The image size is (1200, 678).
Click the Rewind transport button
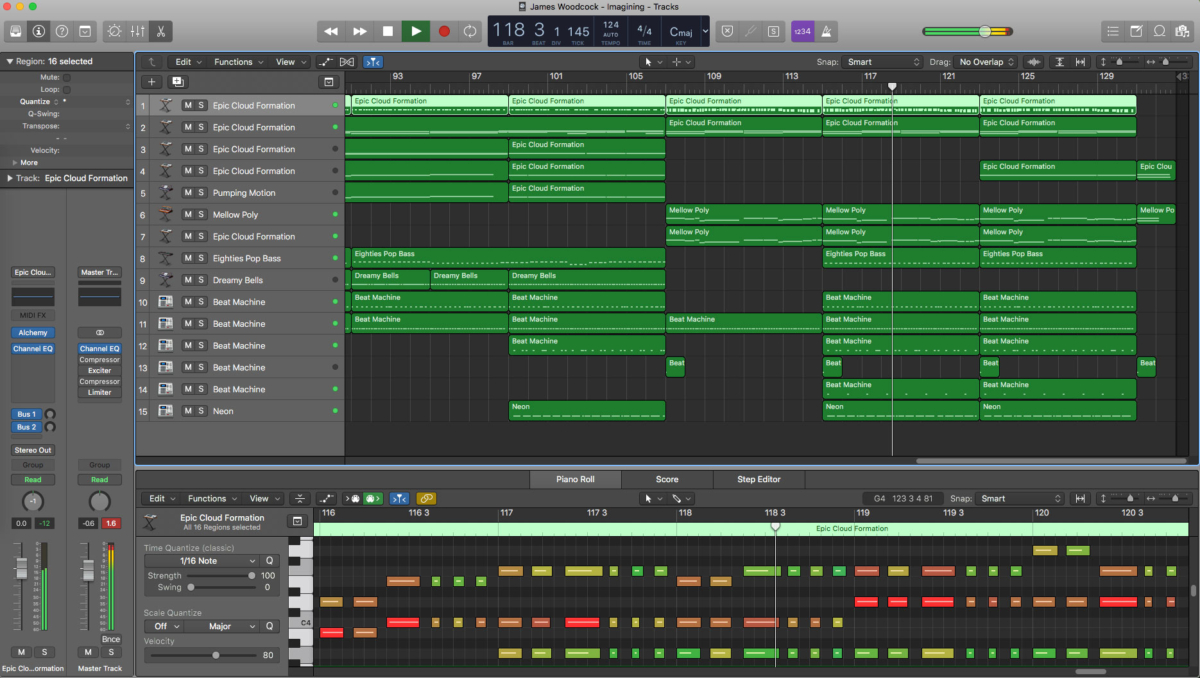coord(331,31)
